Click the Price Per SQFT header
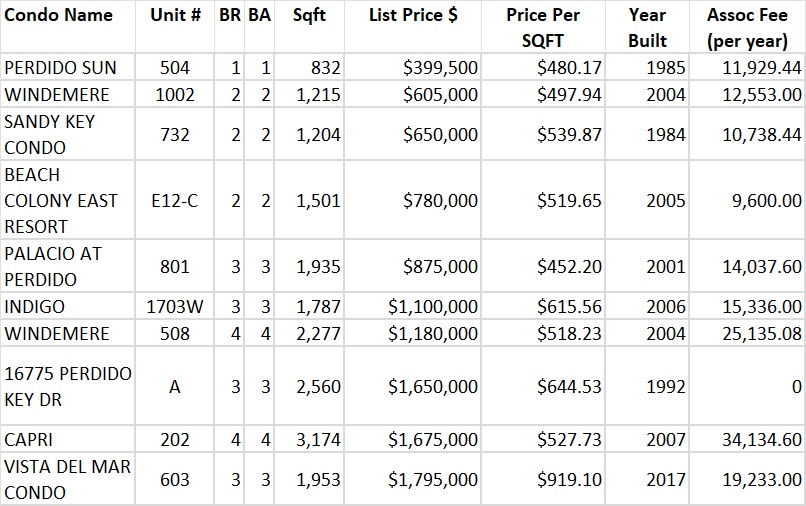Viewport: 806px width, 506px height. 542,28
